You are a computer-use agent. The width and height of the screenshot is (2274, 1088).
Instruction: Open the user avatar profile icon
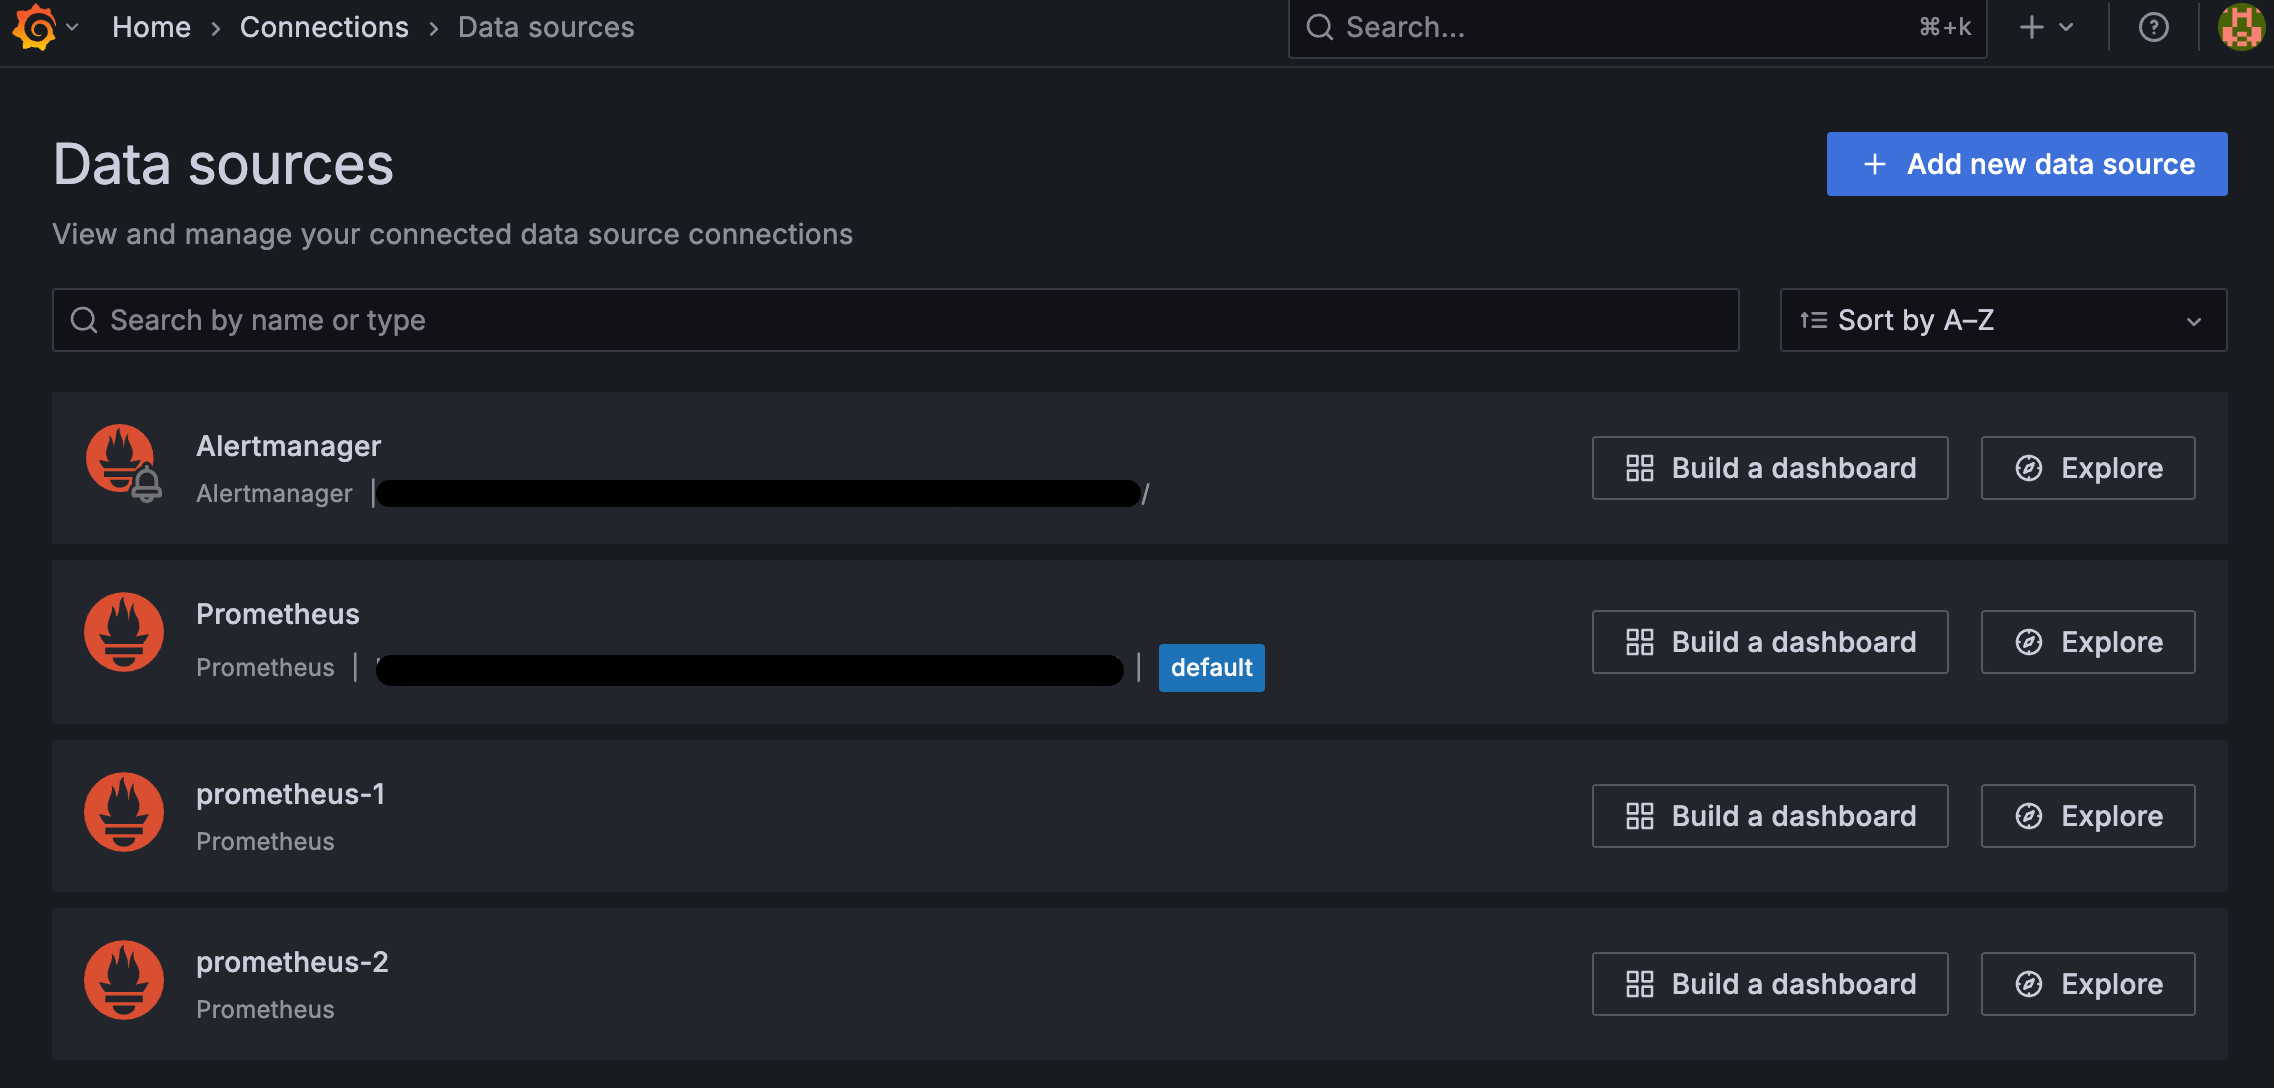(x=2241, y=27)
